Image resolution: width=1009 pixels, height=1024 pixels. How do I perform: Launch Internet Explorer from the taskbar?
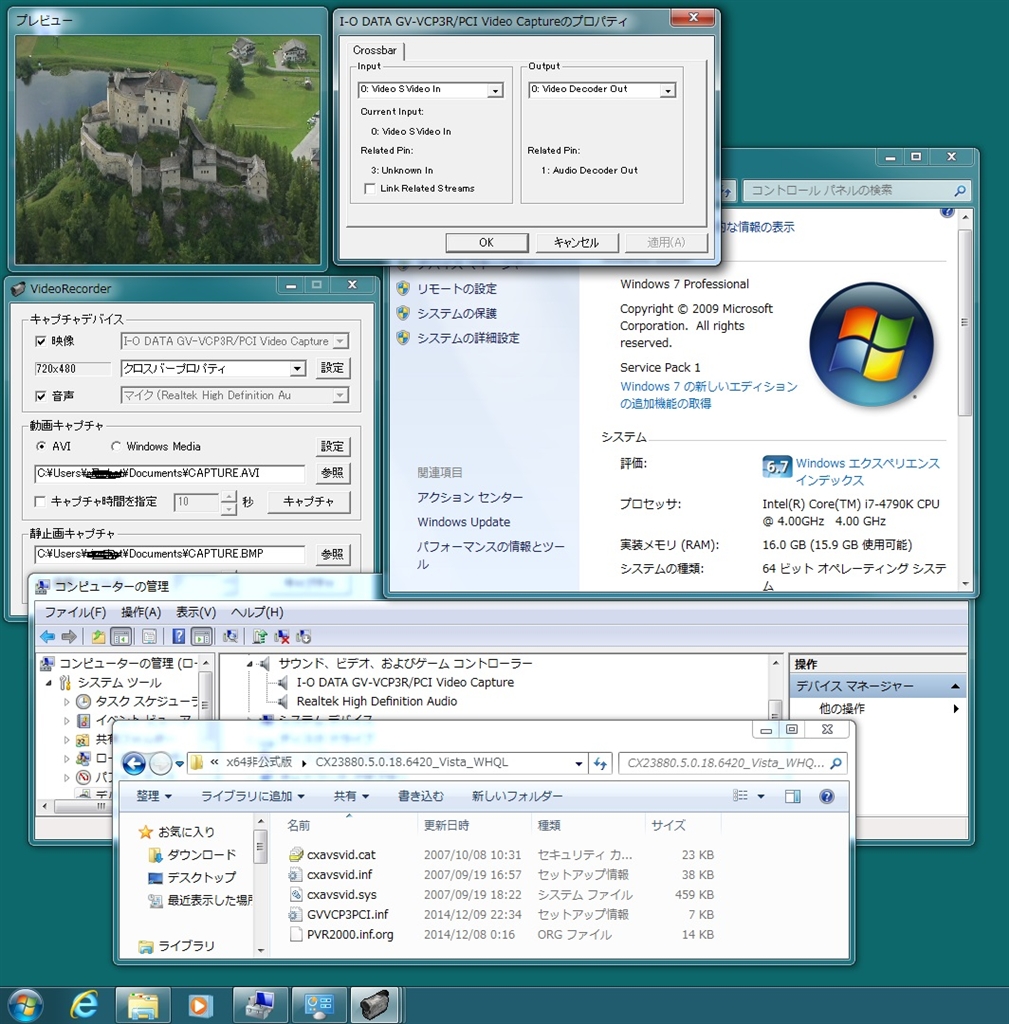(x=85, y=1004)
